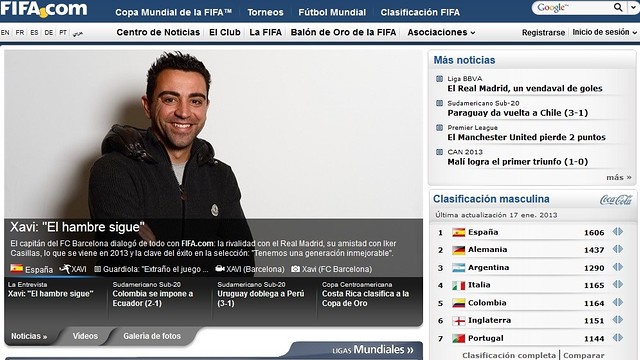Switch language to FR
Screen dimensions: 640x360
[x=20, y=32]
